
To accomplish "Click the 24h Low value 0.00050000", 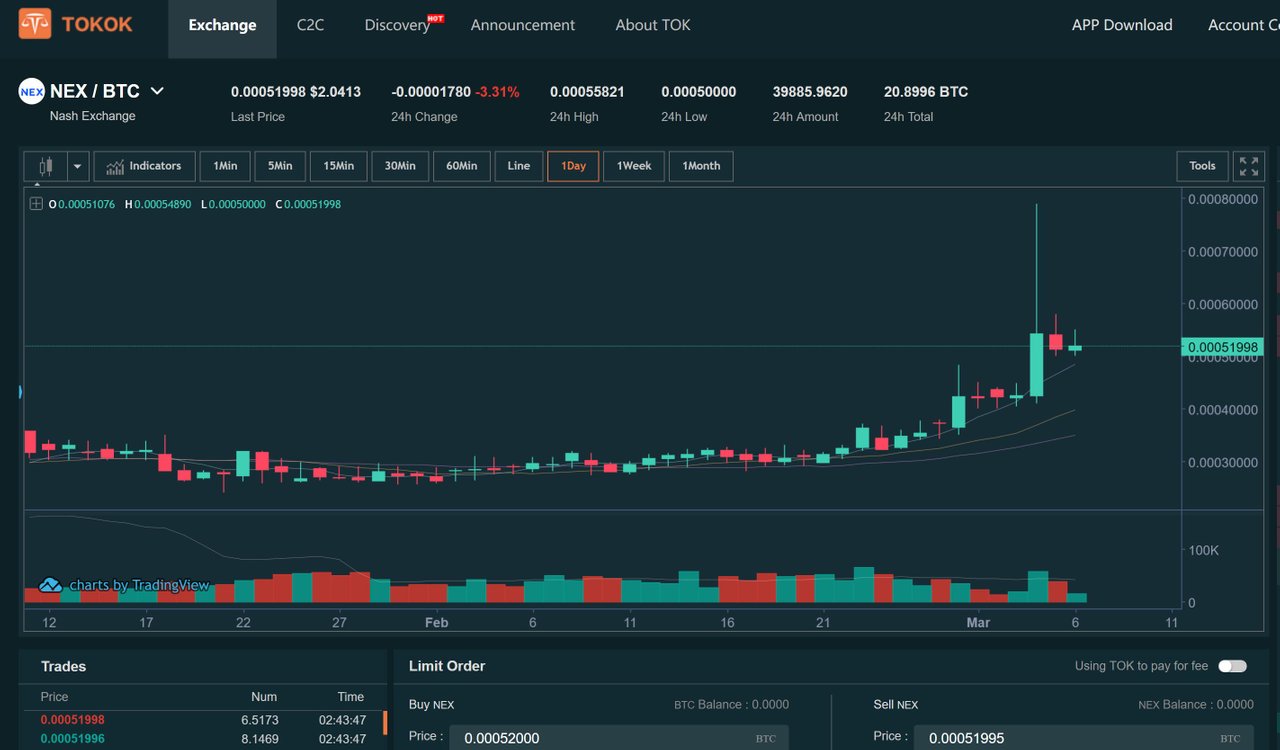I will tap(698, 92).
